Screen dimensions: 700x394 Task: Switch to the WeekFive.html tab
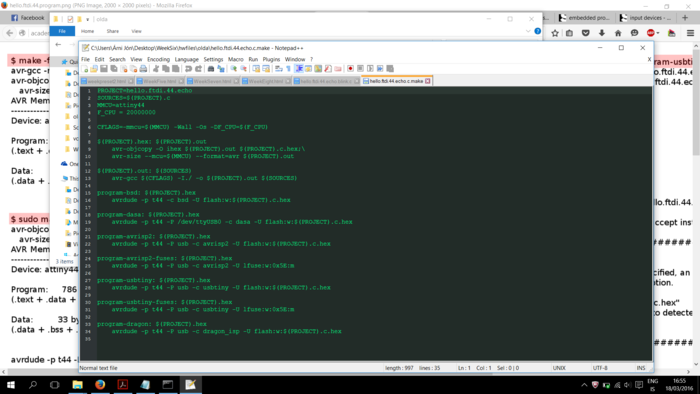pos(159,81)
